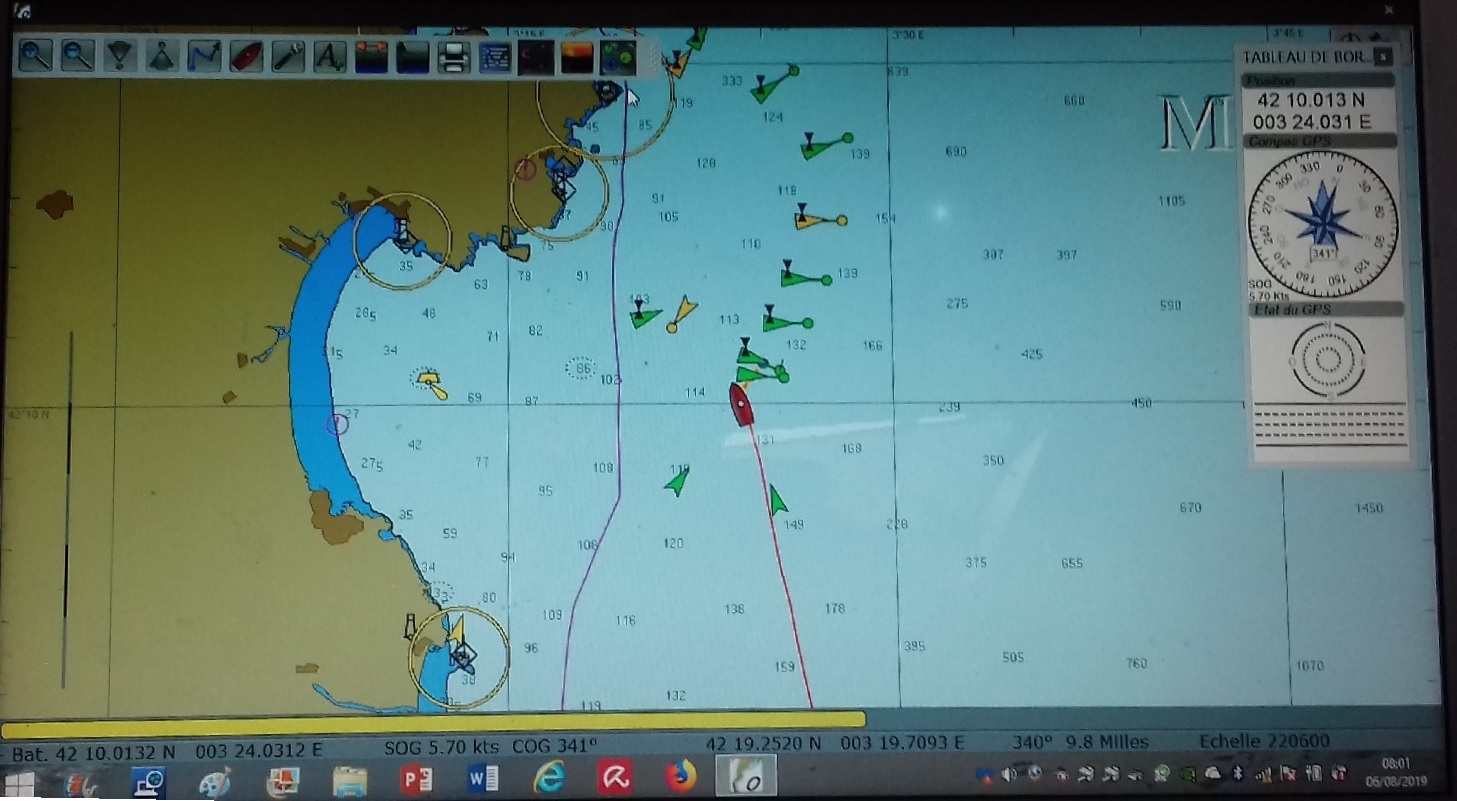Collapse the Position section header
The height and width of the screenshot is (801, 1457).
(x=1318, y=81)
